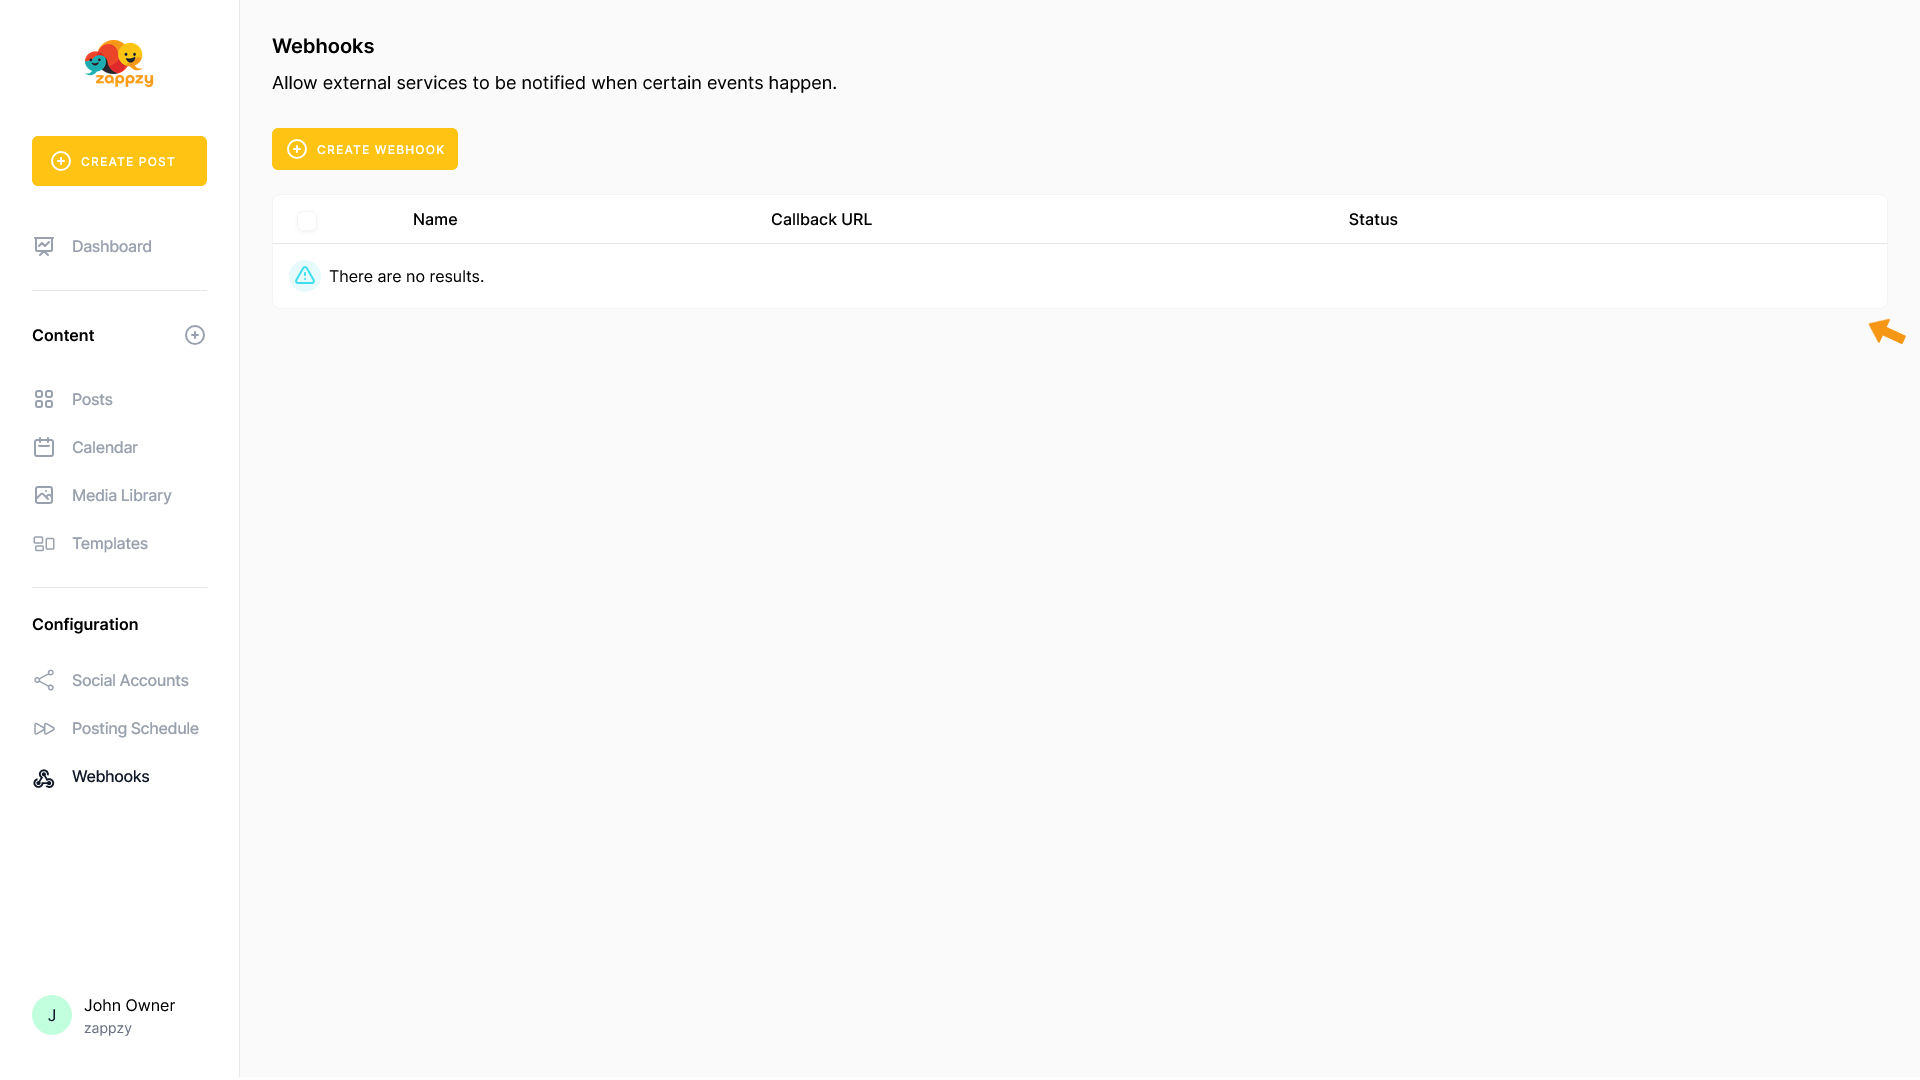
Task: Click the Media Library image icon
Action: tap(44, 495)
